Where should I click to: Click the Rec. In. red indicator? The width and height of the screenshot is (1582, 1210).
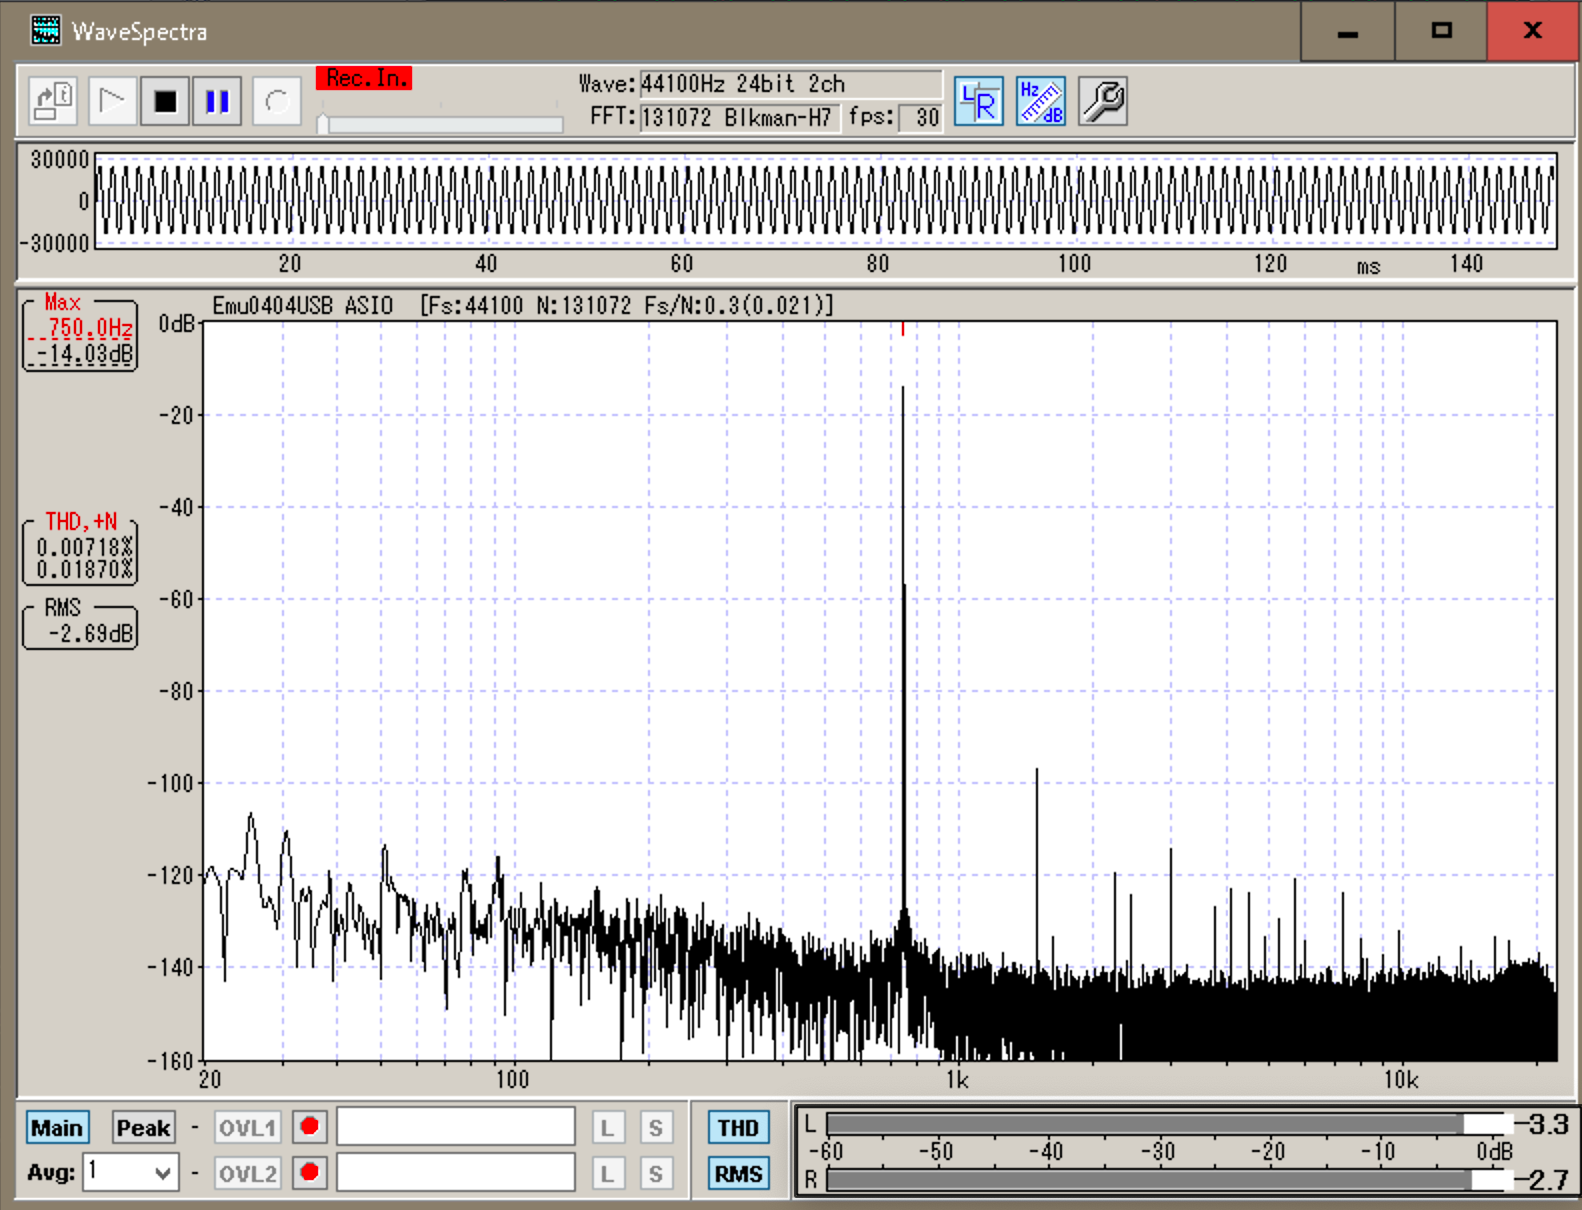[x=364, y=78]
